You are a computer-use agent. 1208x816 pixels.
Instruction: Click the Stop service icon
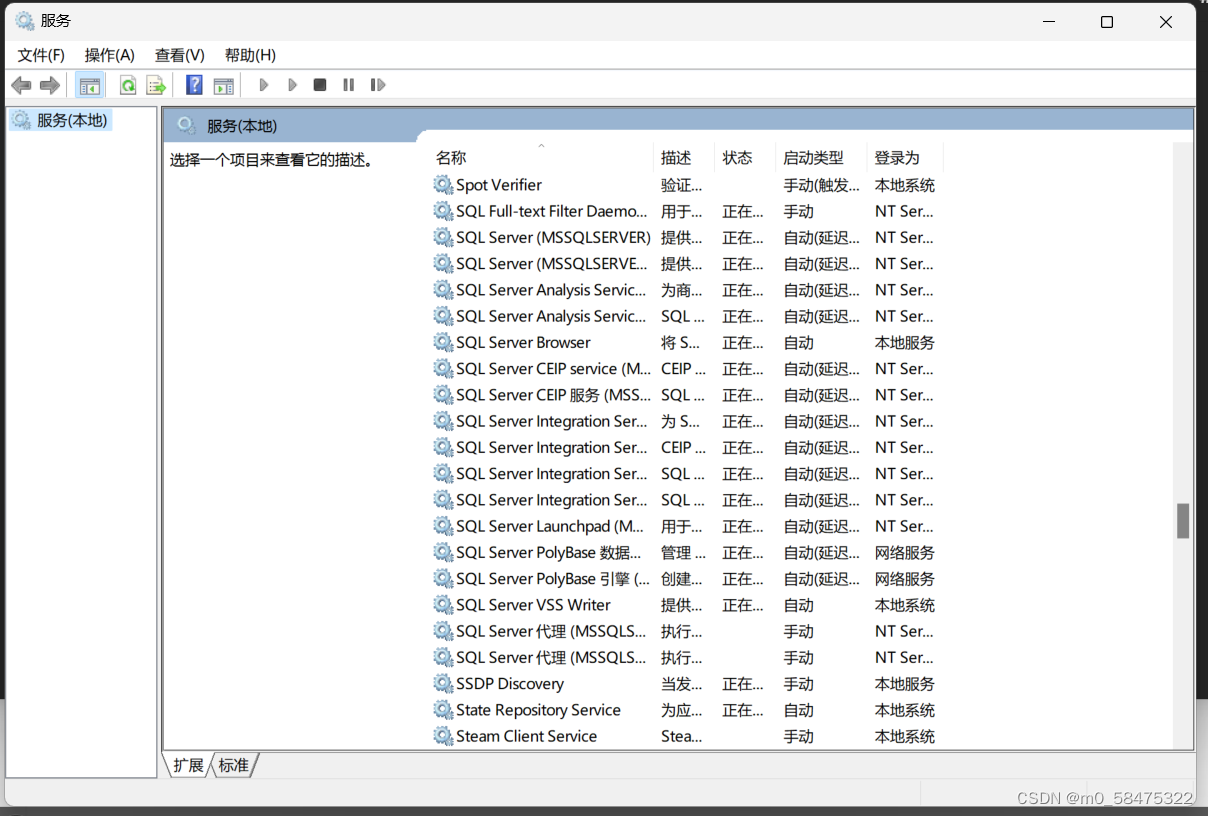[x=319, y=85]
